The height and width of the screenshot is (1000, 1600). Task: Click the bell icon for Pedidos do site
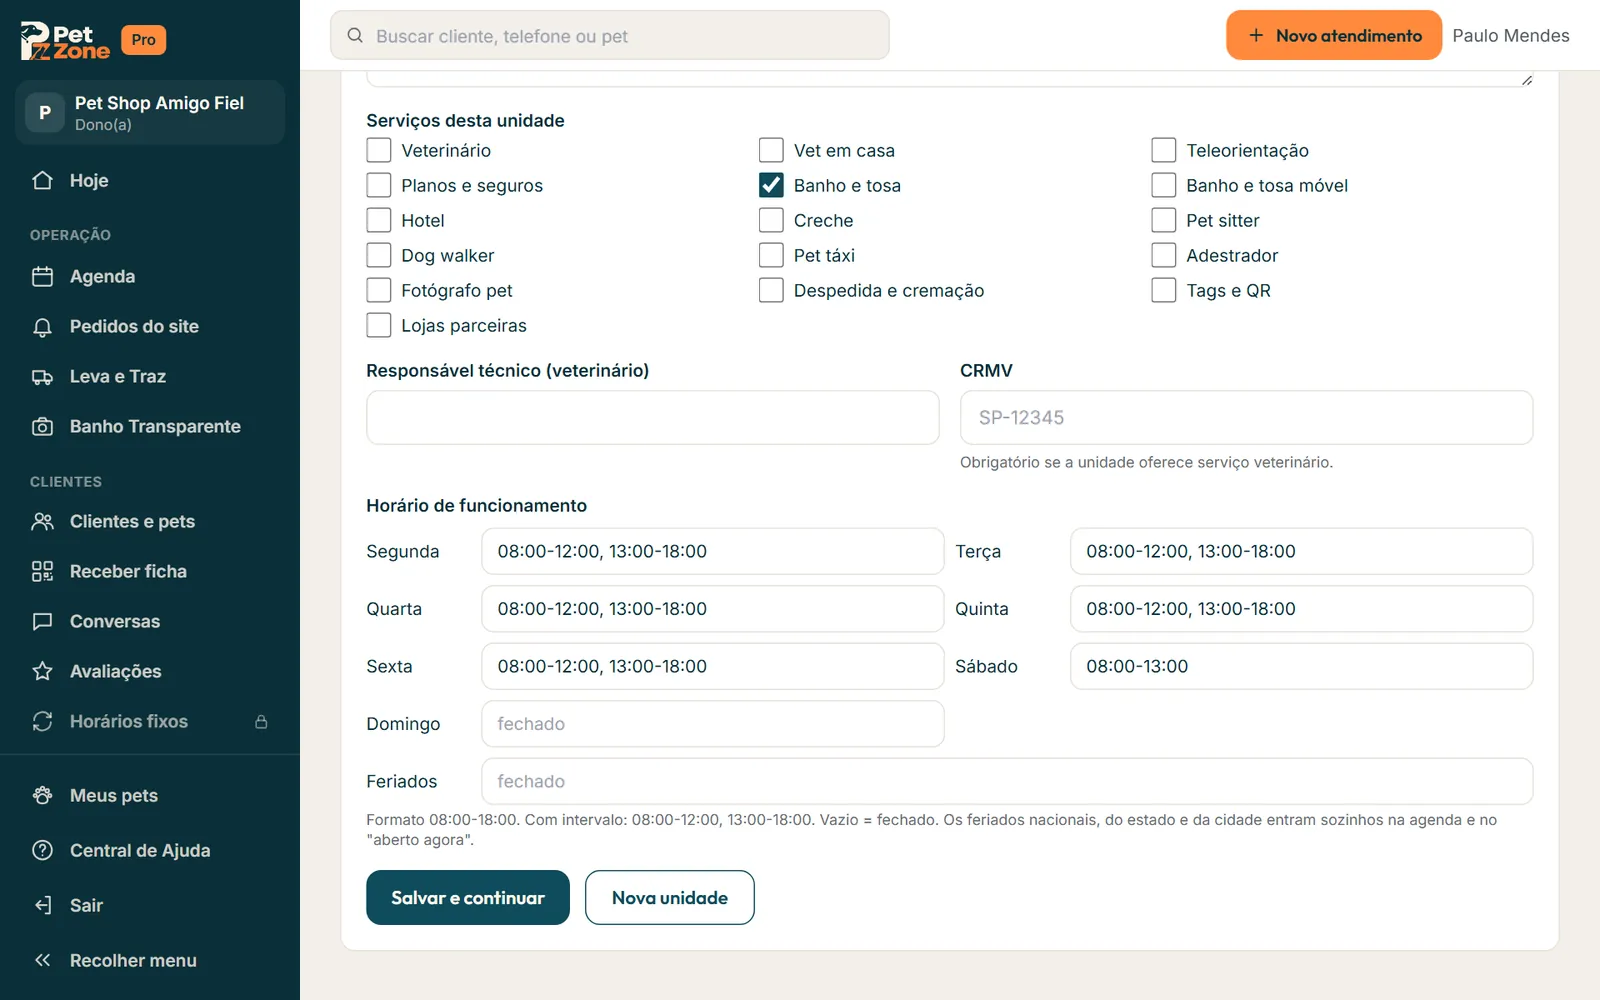pos(42,327)
